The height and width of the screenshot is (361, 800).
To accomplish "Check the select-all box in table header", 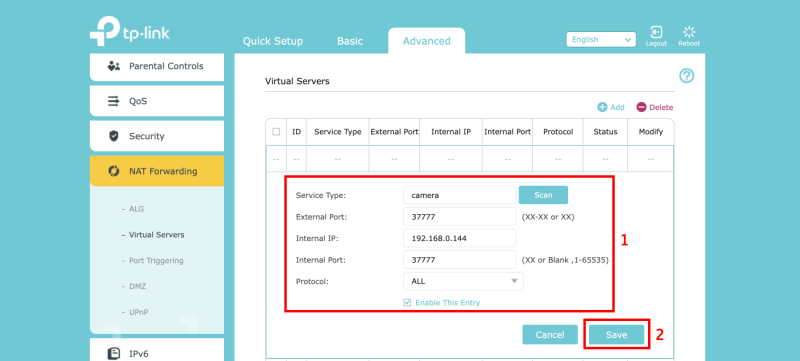I will [x=276, y=132].
